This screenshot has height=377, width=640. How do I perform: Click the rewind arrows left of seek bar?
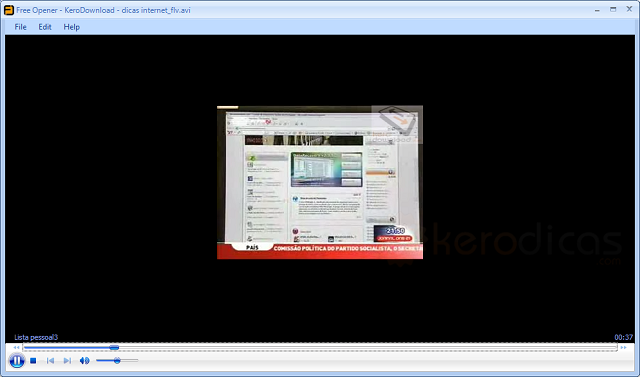click(16, 348)
